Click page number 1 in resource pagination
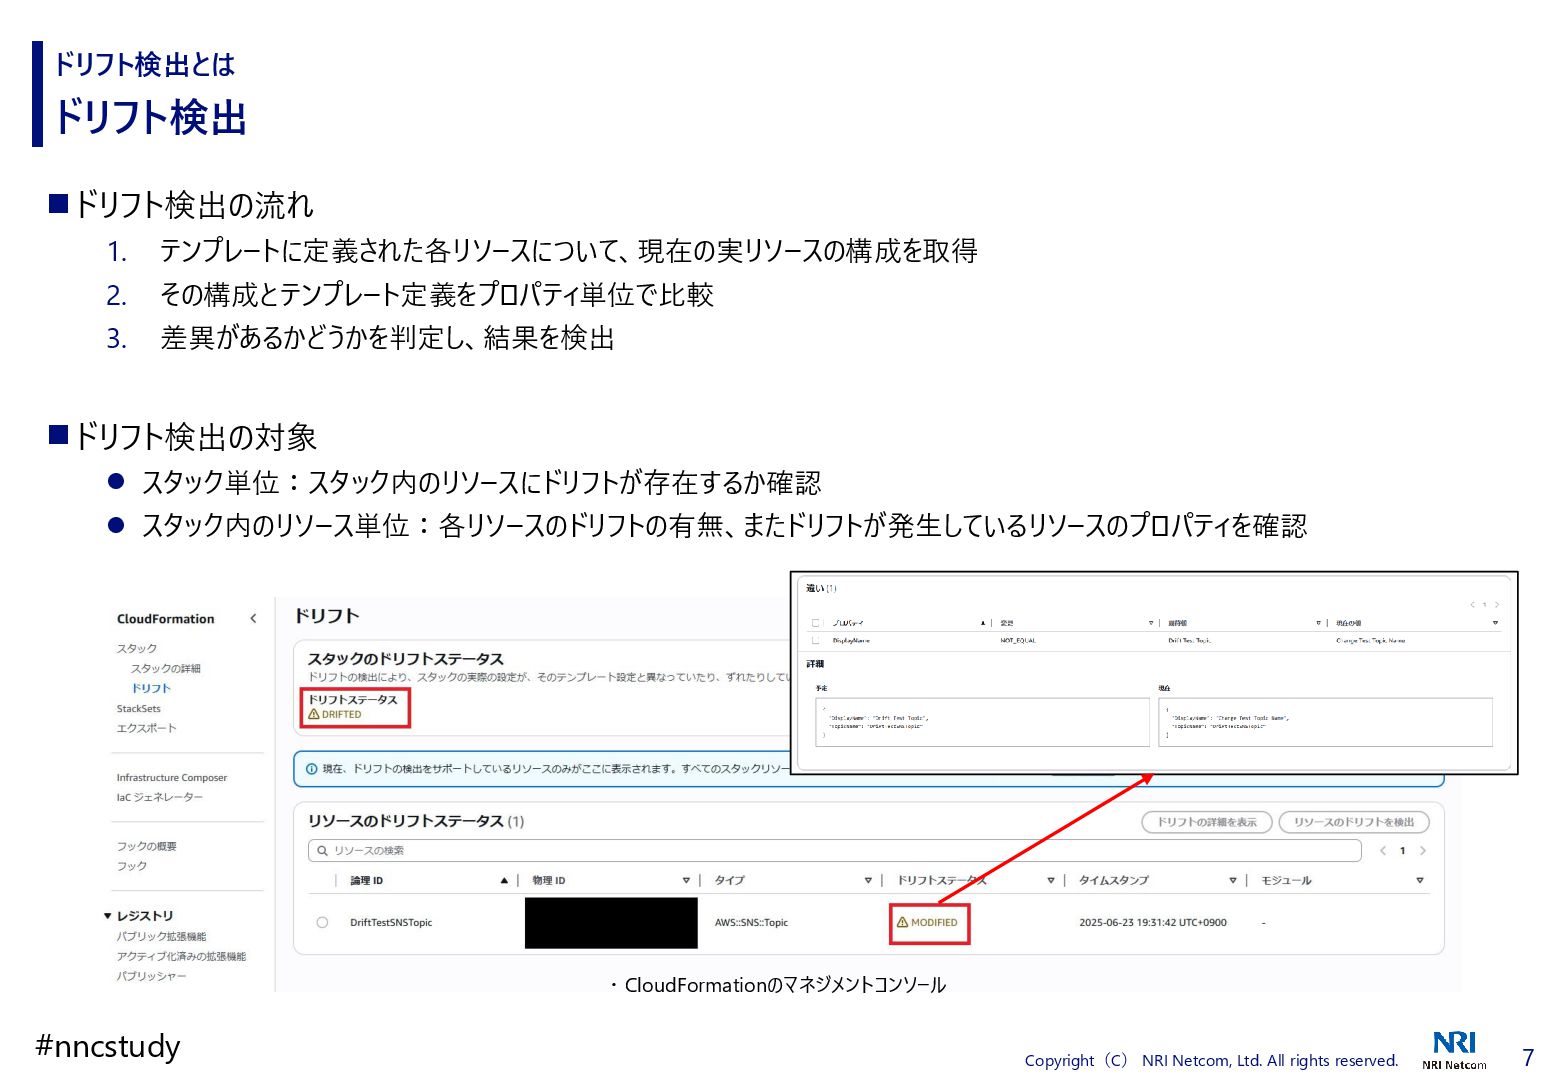 pos(1403,851)
